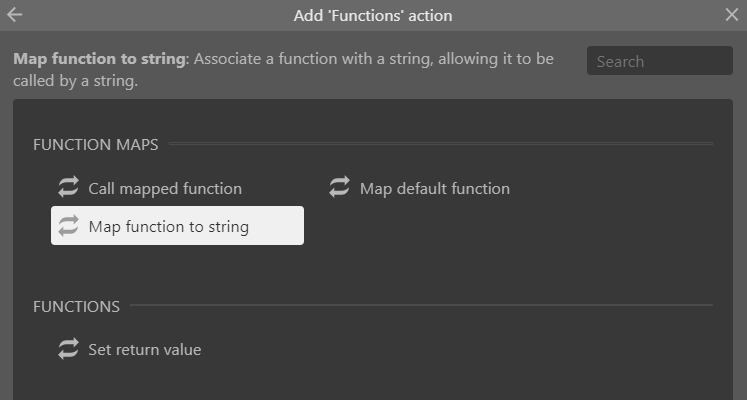Close the Add Functions action dialog
747x400 pixels.
pyautogui.click(x=732, y=15)
